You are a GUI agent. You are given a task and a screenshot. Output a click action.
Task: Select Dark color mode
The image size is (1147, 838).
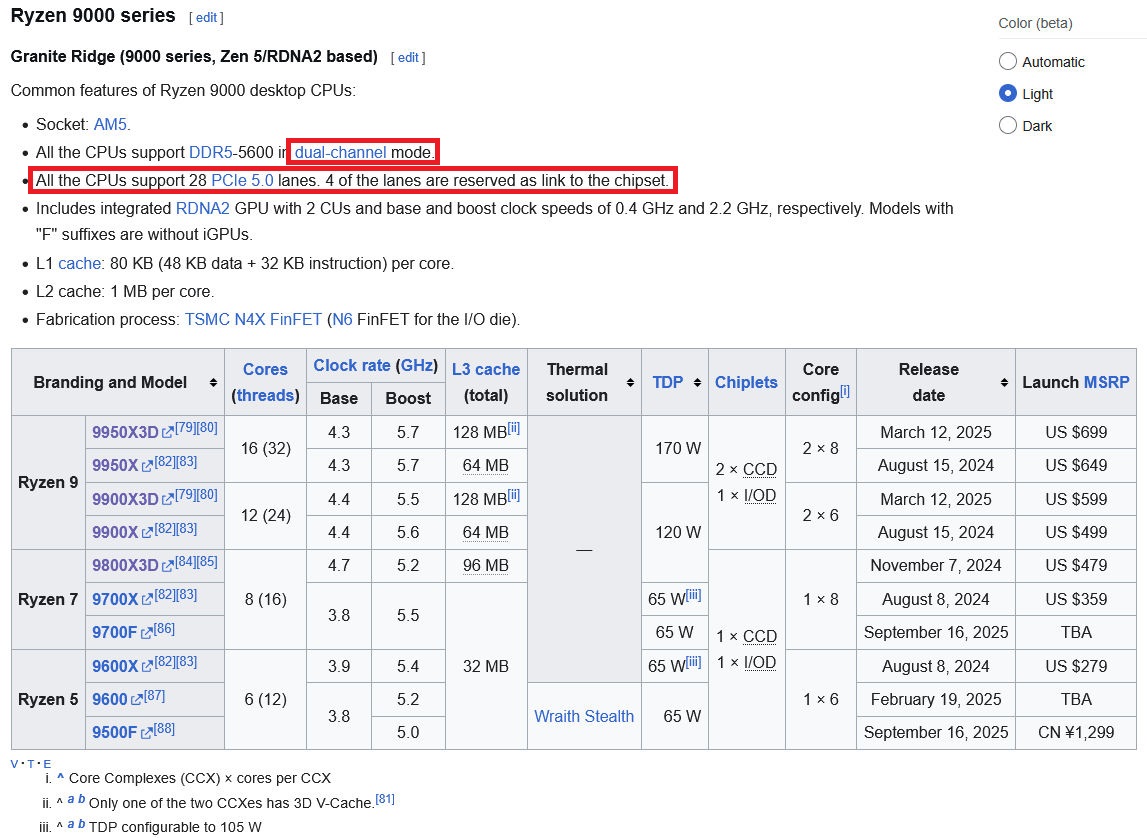[x=1007, y=126]
